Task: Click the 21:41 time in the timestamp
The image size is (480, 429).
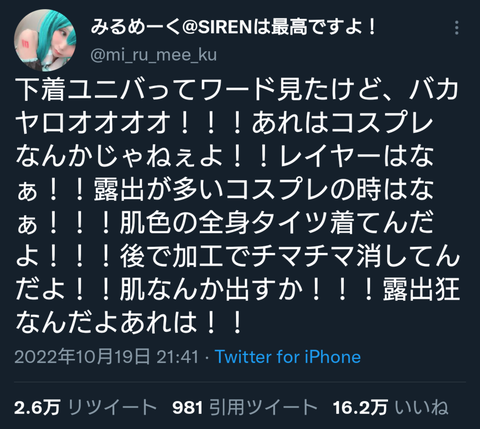Action: click(x=177, y=357)
